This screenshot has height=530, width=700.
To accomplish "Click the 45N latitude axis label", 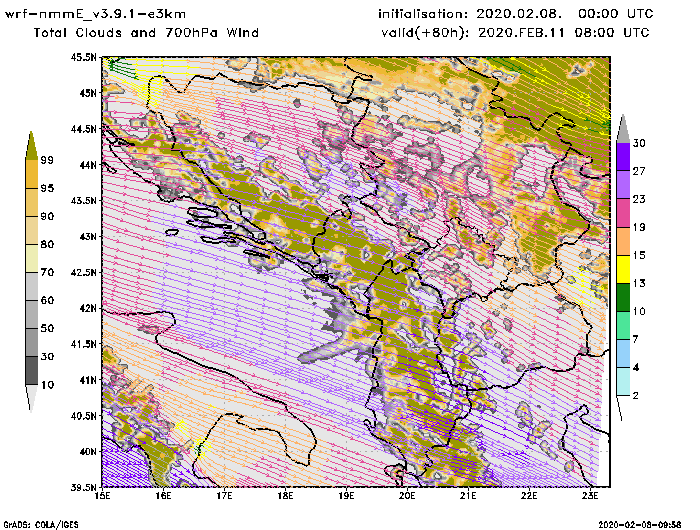I will [x=88, y=93].
